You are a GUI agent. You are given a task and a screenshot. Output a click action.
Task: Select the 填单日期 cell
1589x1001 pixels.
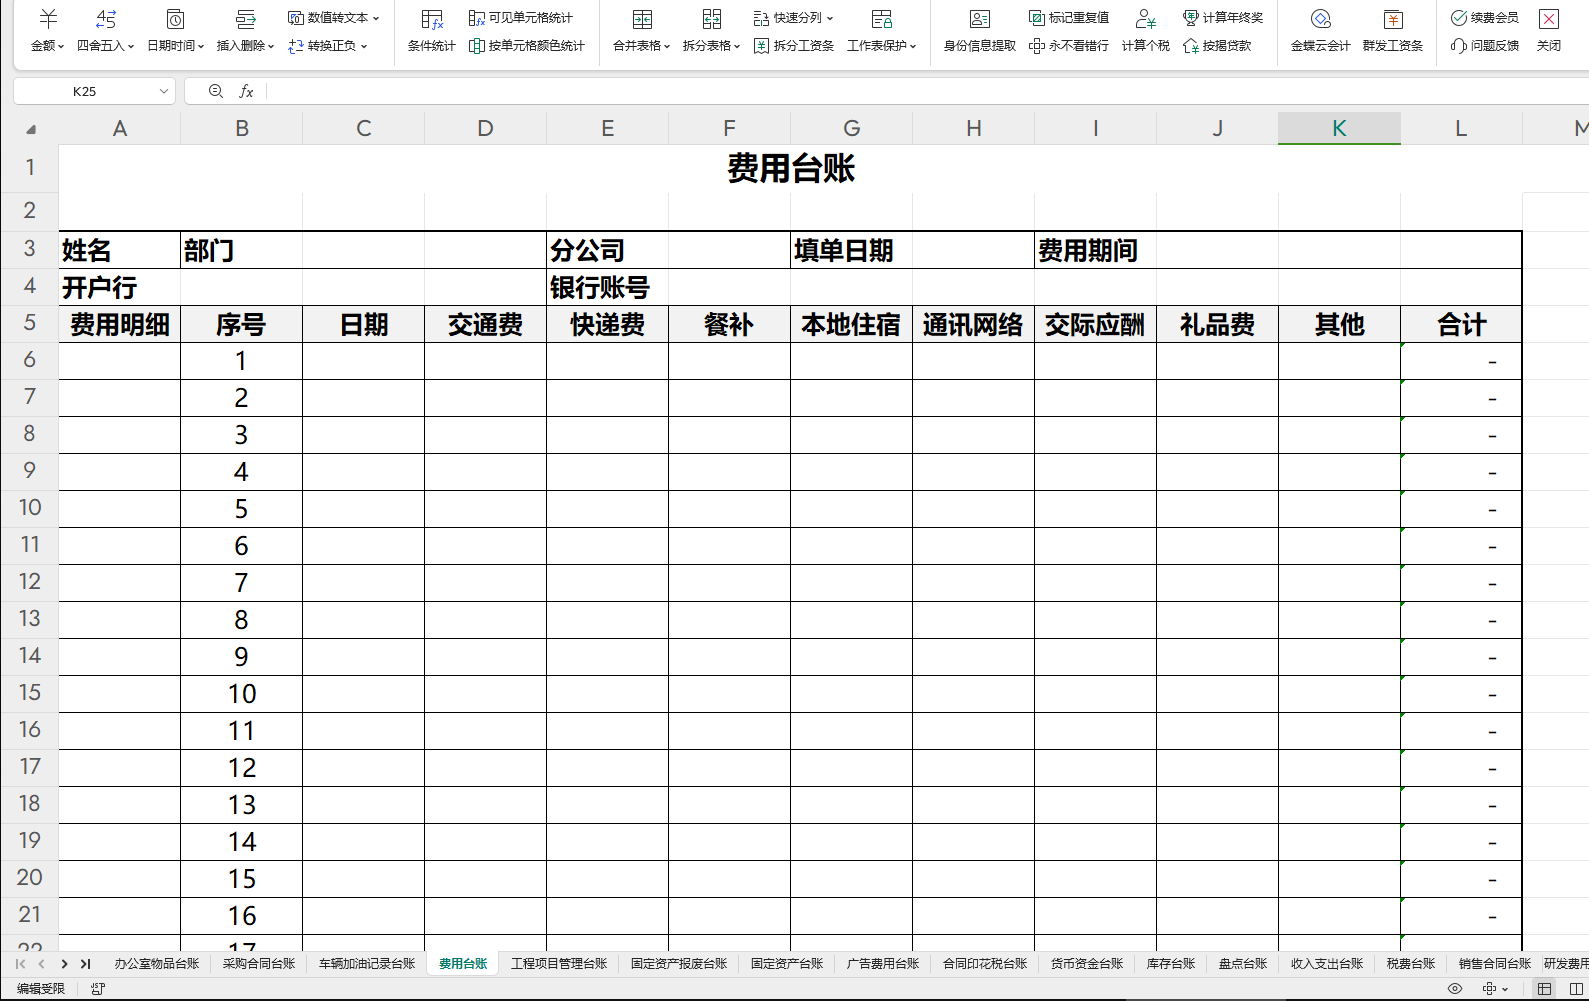pyautogui.click(x=851, y=250)
